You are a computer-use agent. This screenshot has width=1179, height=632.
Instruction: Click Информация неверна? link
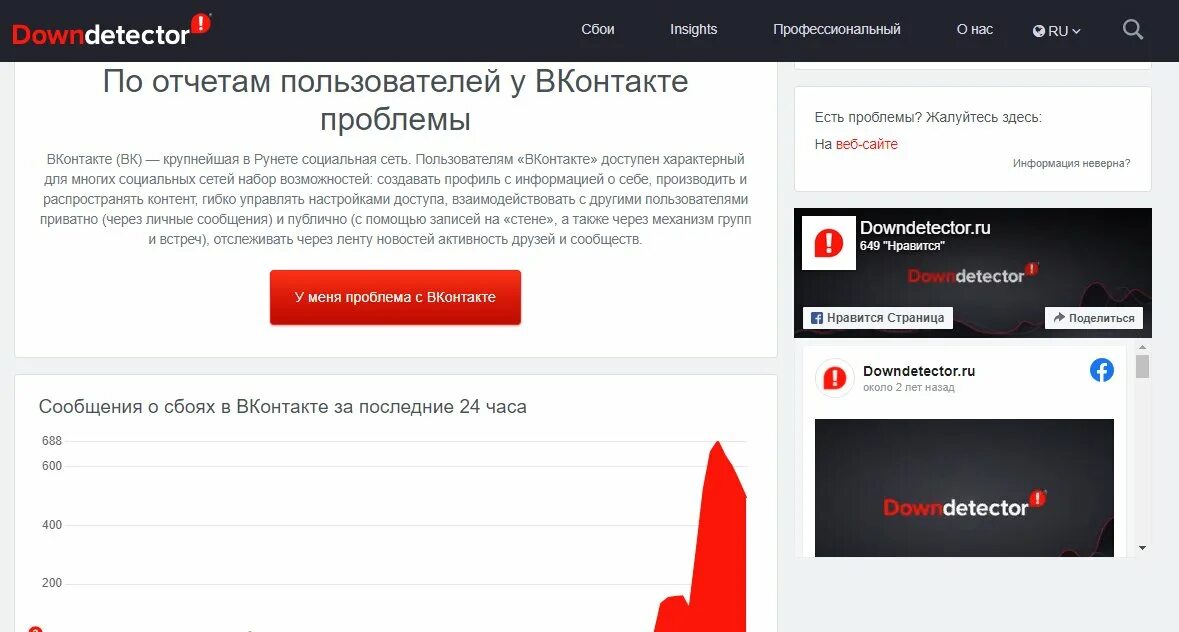(x=1071, y=163)
